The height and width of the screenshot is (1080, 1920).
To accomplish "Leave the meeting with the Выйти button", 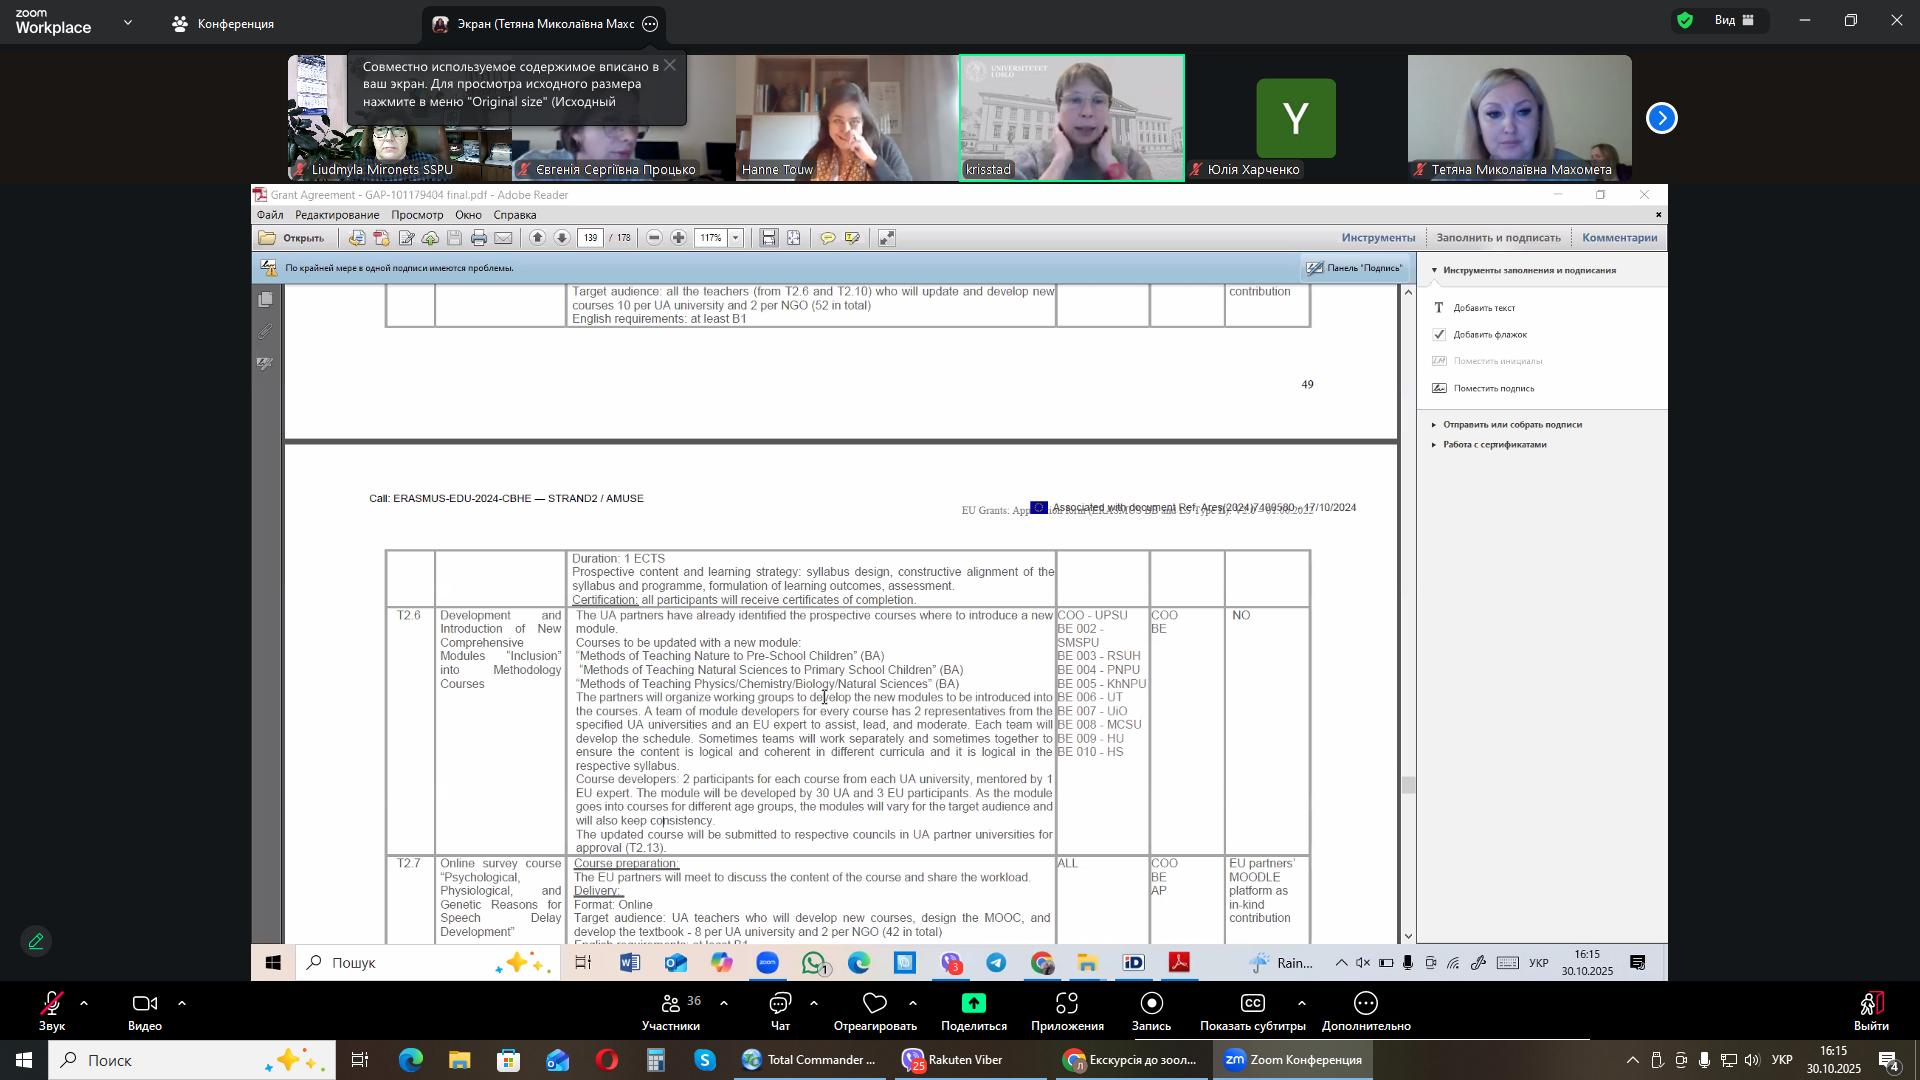I will 1871,1010.
